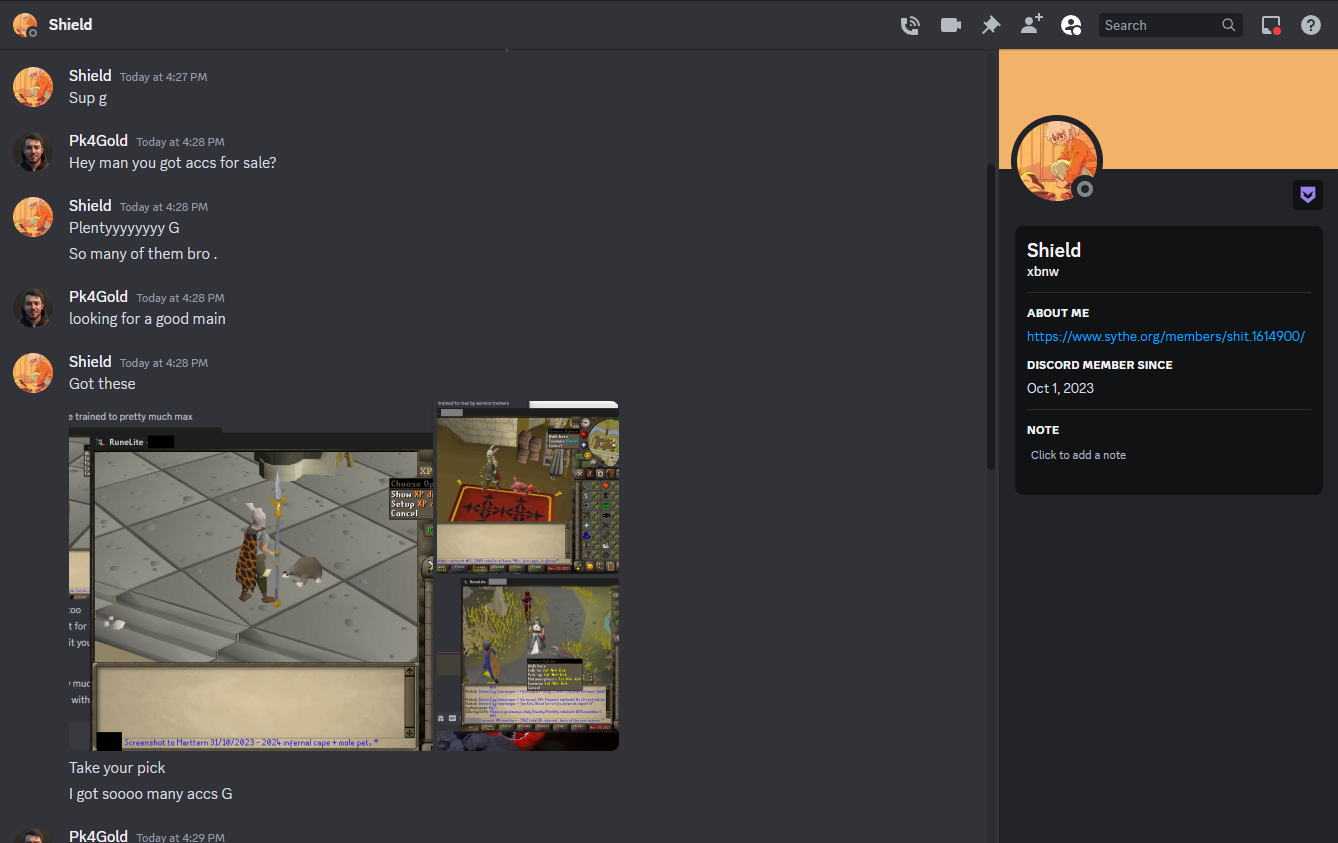Open the yellow grass field screenshot
The height and width of the screenshot is (843, 1338).
(527, 664)
